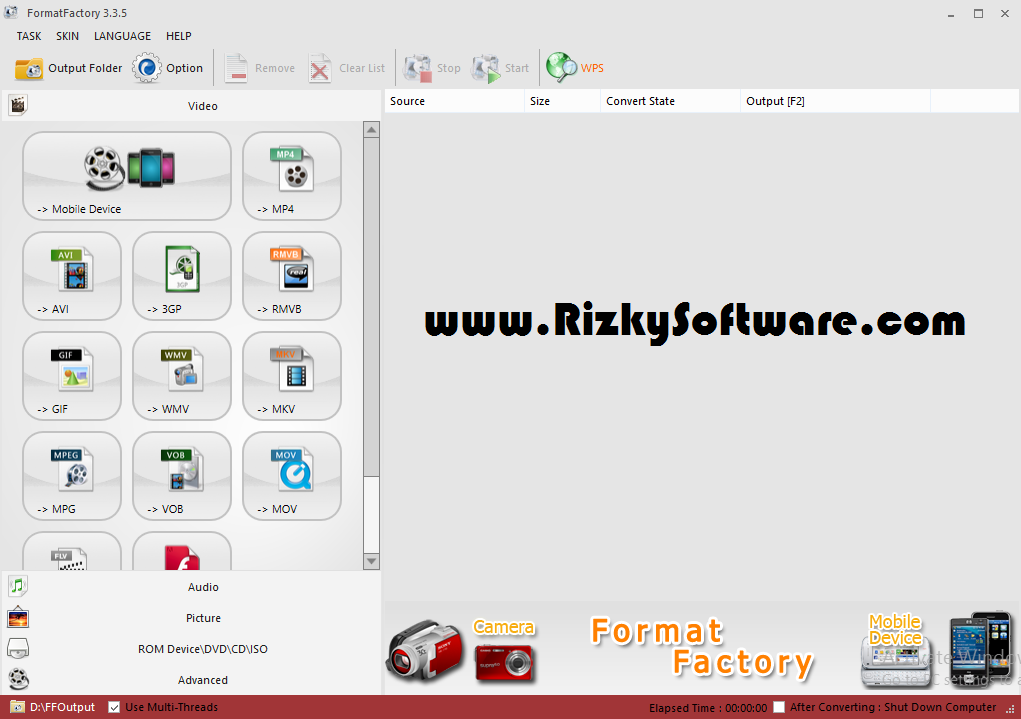Select the MKV conversion icon

292,376
